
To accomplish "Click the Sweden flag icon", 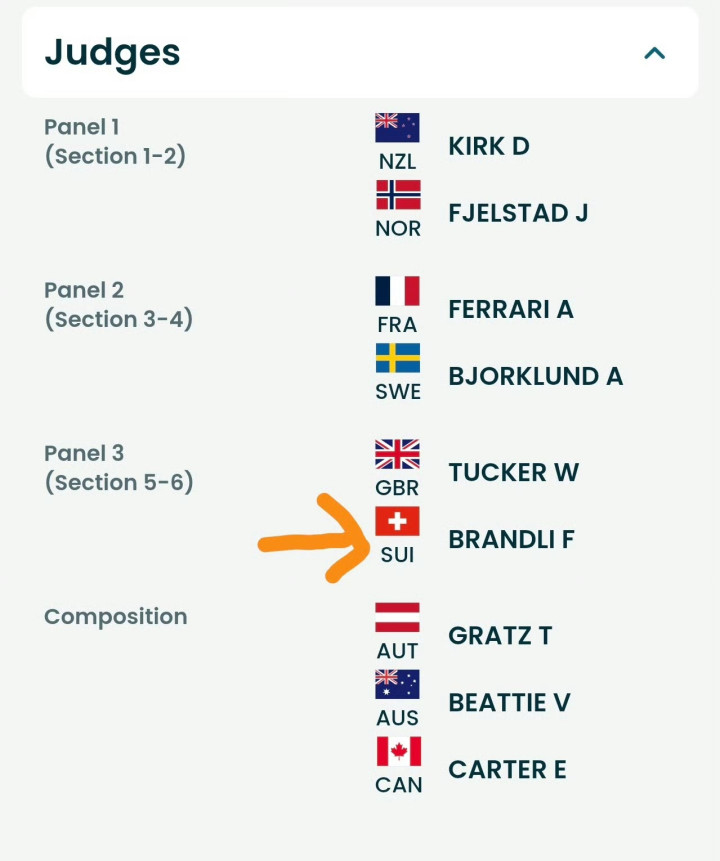I will coord(397,358).
